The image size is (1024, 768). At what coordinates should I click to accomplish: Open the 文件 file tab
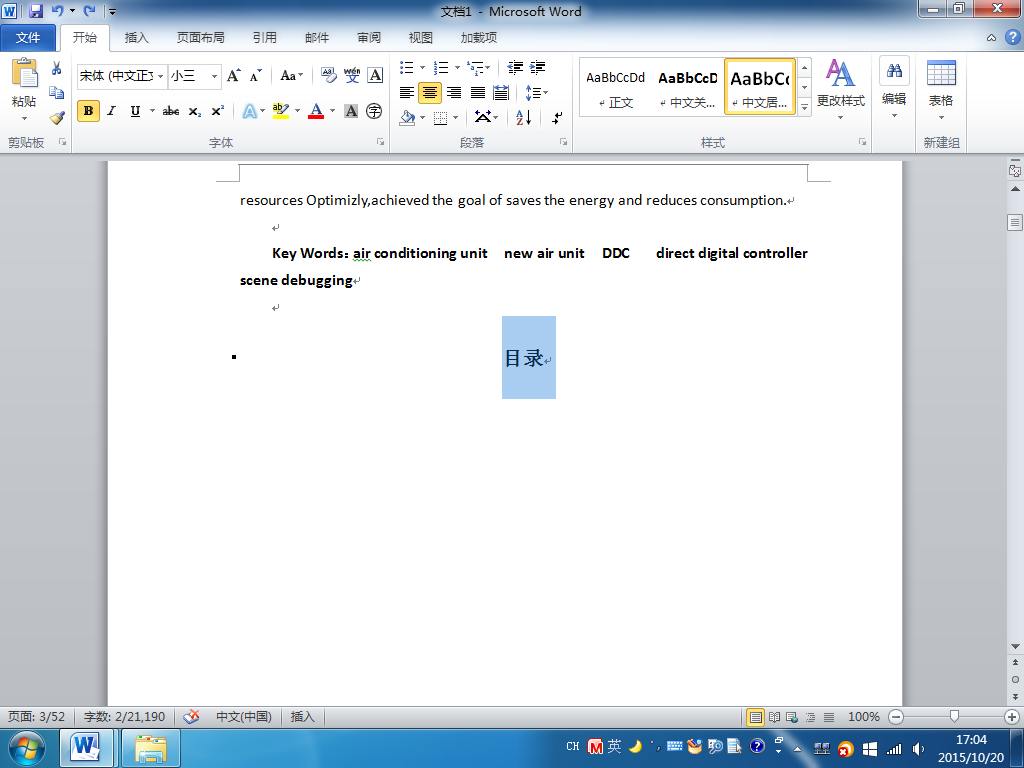click(28, 38)
